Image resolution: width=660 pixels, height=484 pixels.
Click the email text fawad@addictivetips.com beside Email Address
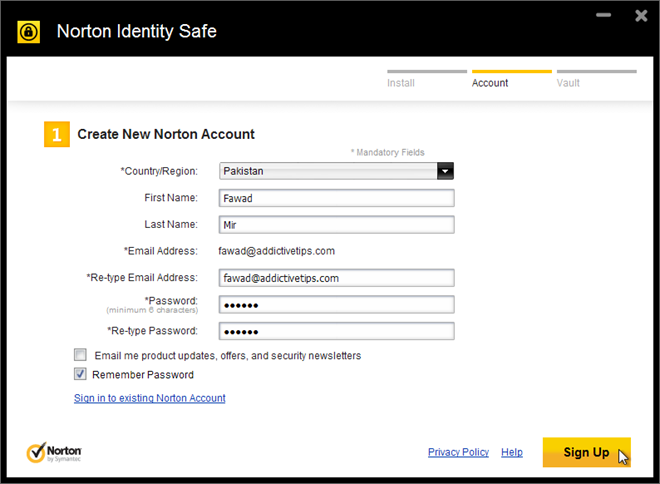pyautogui.click(x=277, y=251)
